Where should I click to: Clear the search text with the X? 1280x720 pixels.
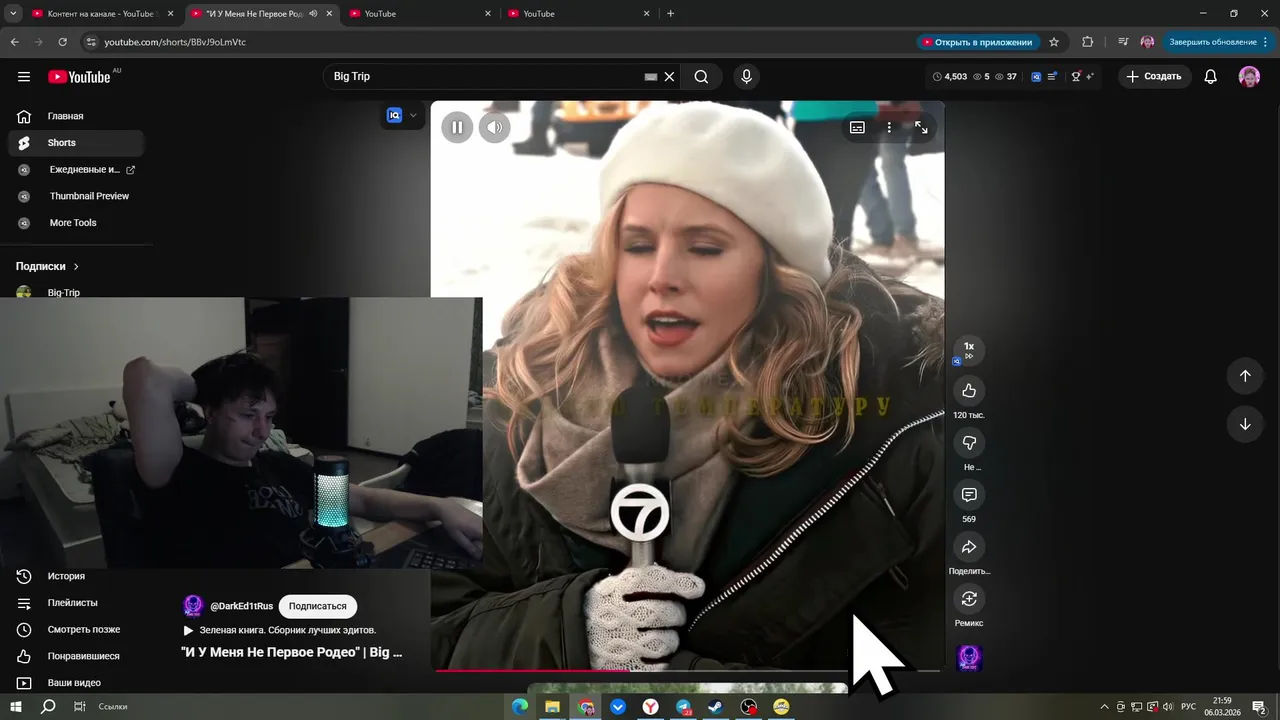tap(669, 76)
